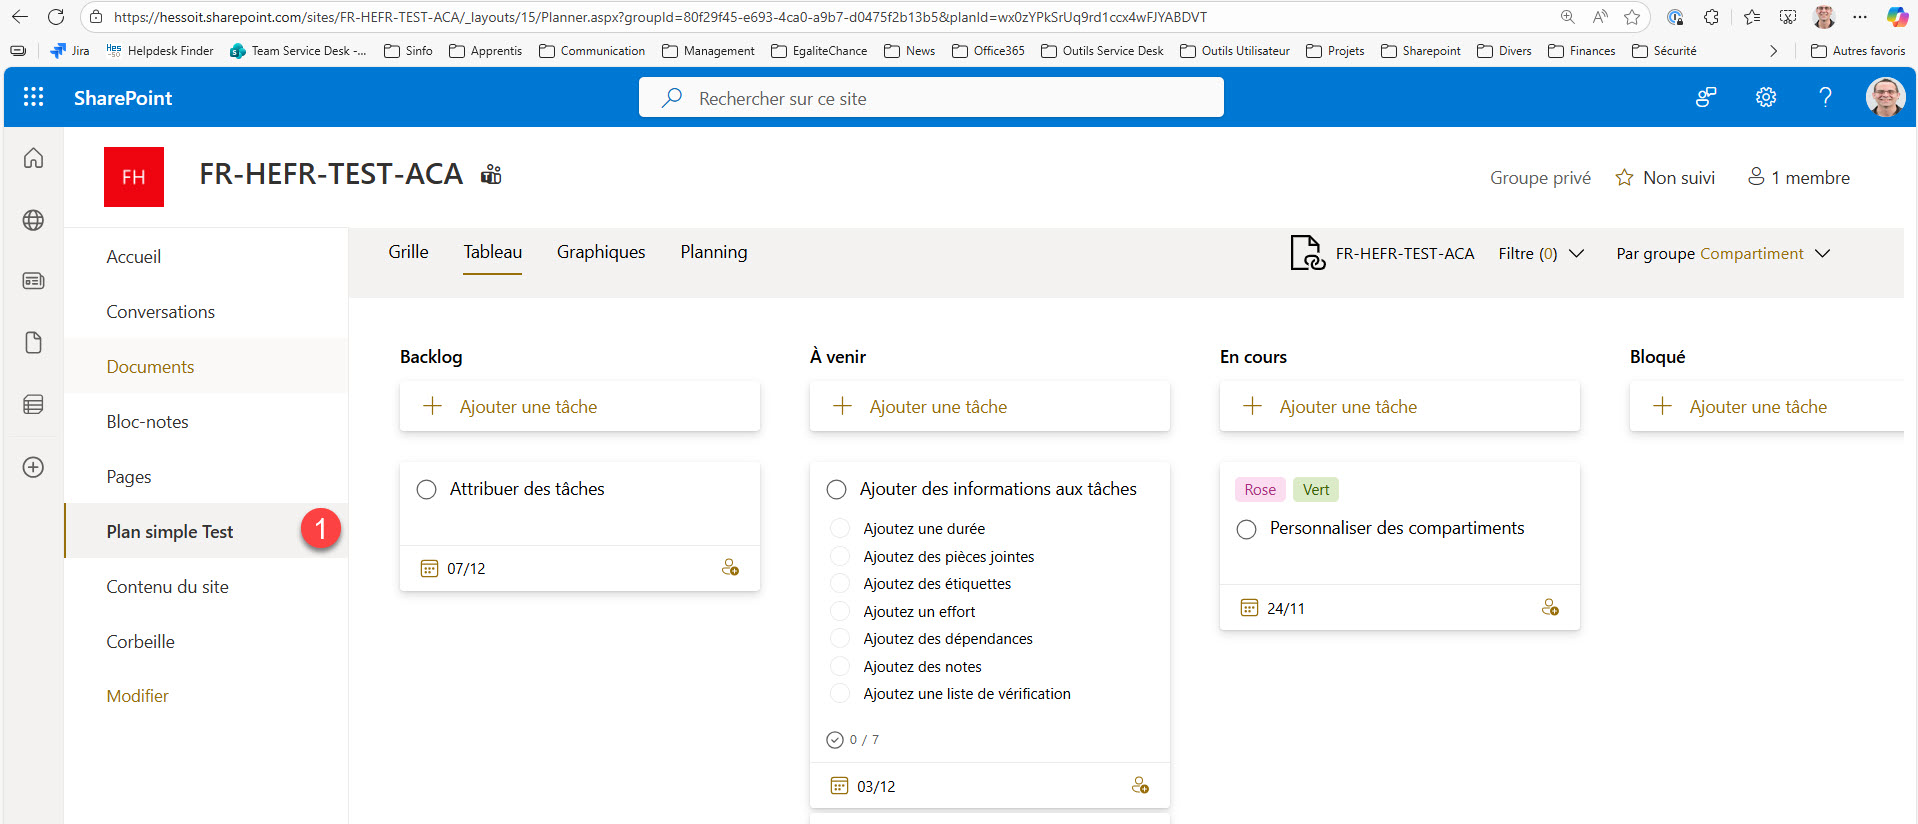This screenshot has width=1918, height=824.
Task: Mark Personnaliser des compartiments as complete
Action: pyautogui.click(x=1246, y=529)
